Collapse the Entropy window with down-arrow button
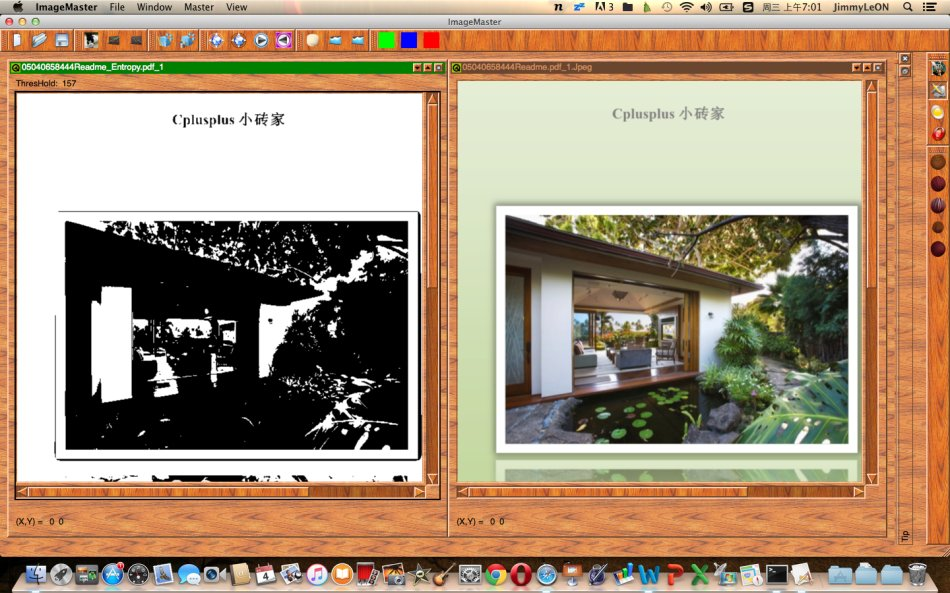 (x=417, y=67)
